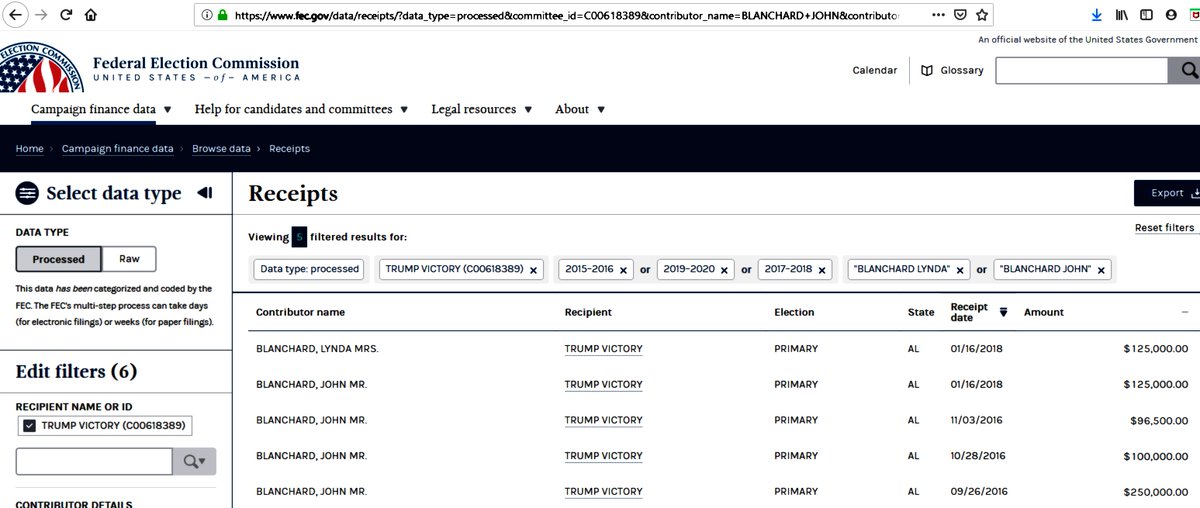This screenshot has width=1200, height=508.
Task: Open the downloads arrow icon
Action: pyautogui.click(x=1097, y=15)
